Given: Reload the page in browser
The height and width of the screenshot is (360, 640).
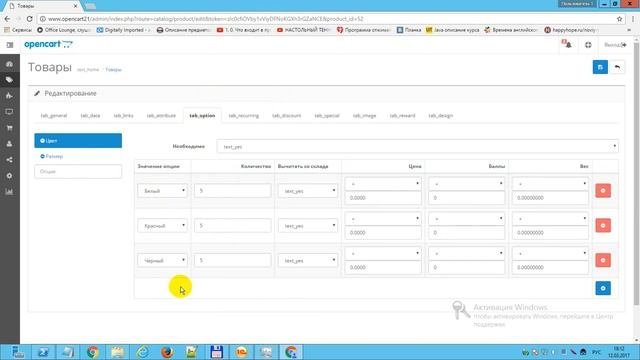Looking at the screenshot, I should coord(29,19).
